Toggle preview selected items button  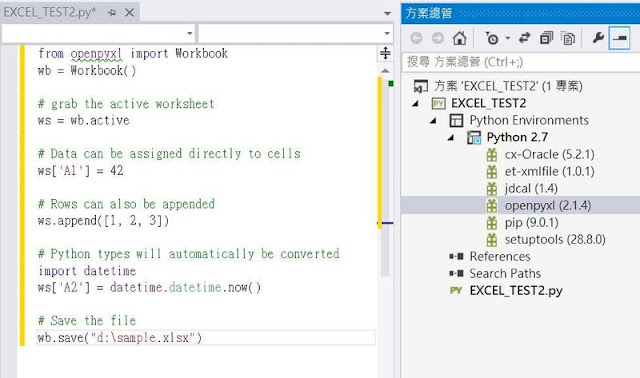coord(620,38)
